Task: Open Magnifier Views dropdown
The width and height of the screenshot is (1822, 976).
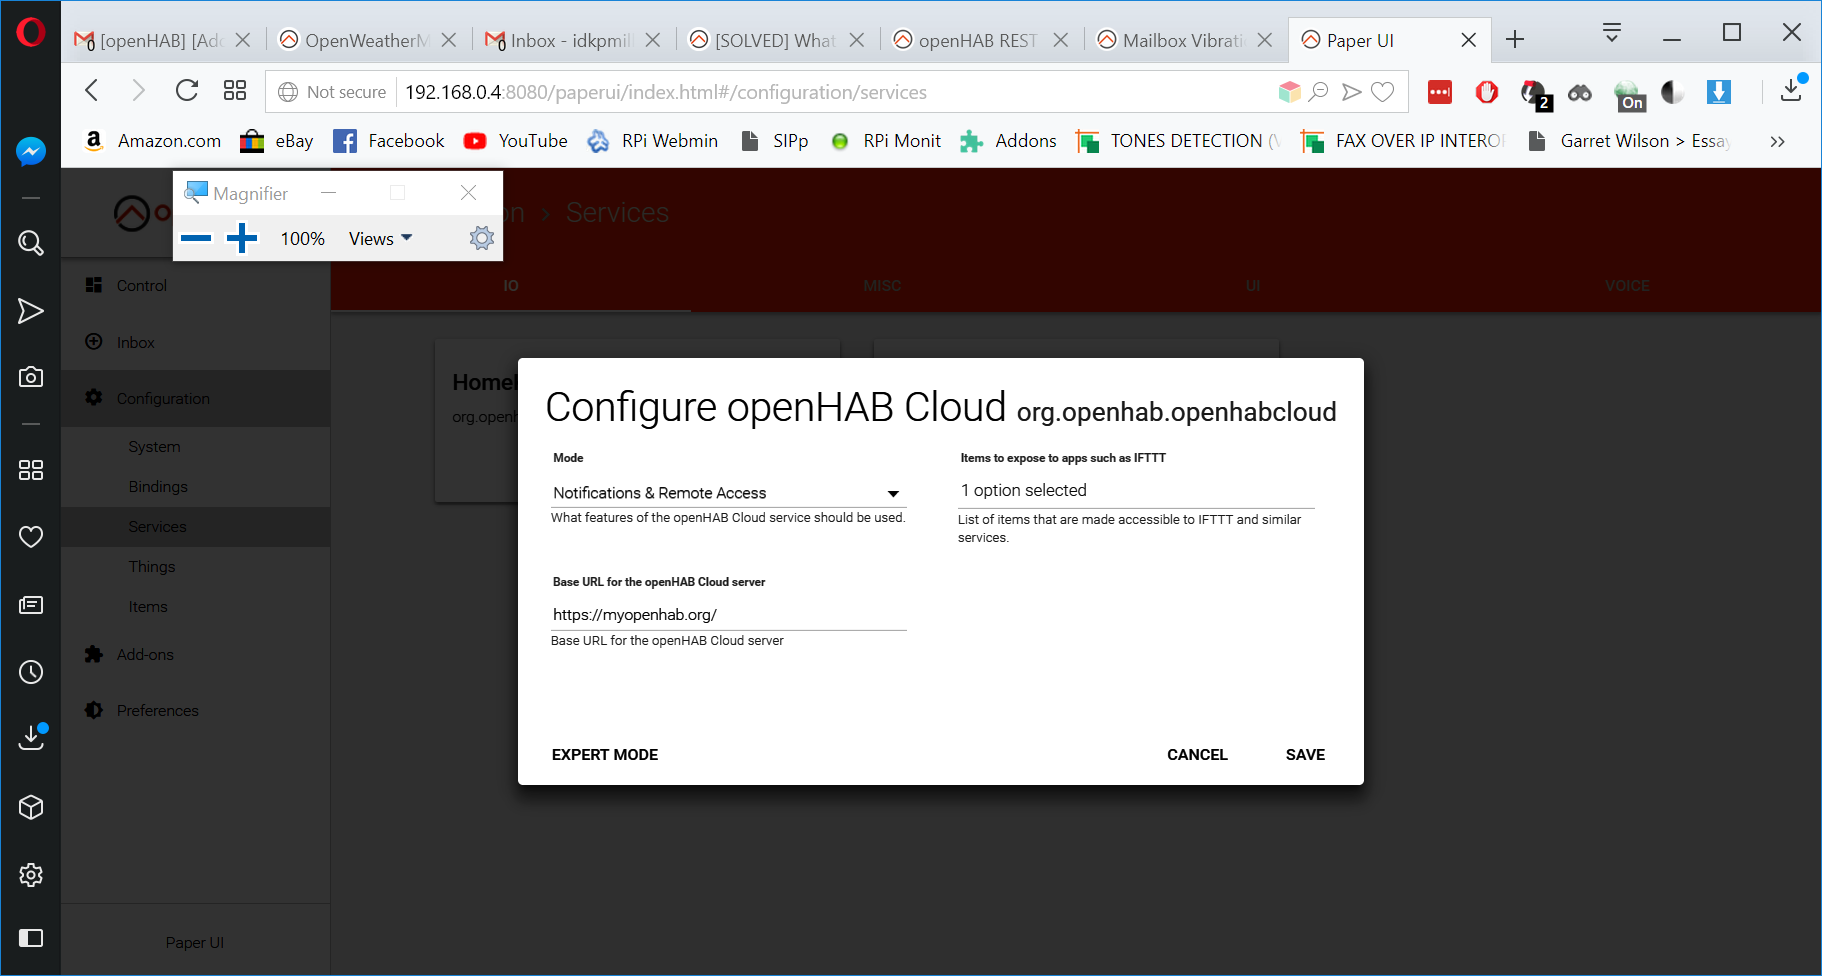Action: (x=380, y=238)
